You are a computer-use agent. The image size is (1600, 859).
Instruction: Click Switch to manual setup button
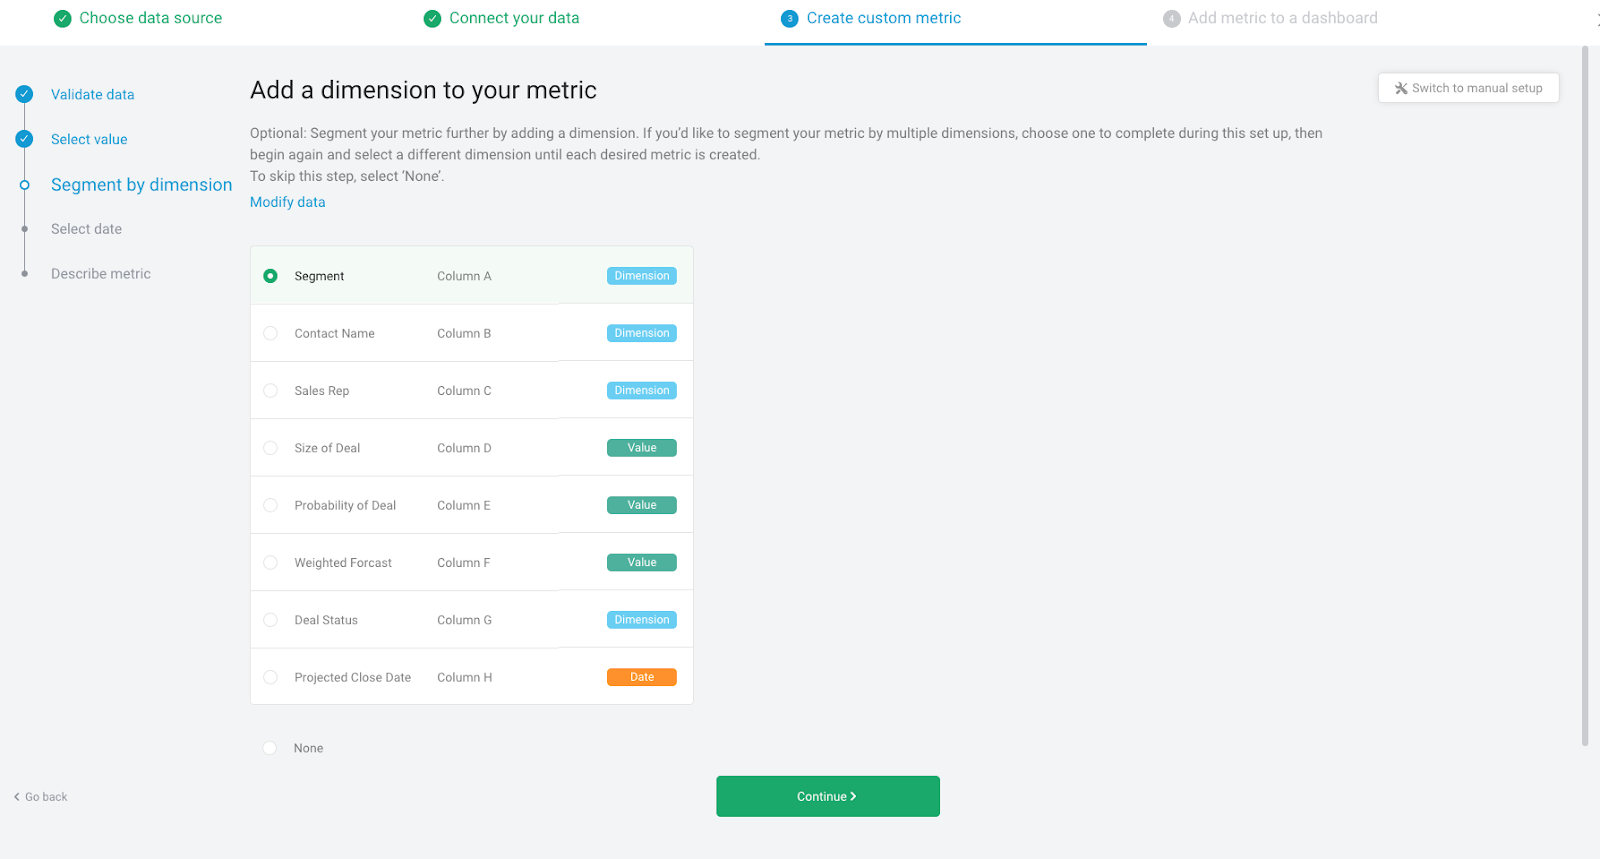pyautogui.click(x=1468, y=88)
